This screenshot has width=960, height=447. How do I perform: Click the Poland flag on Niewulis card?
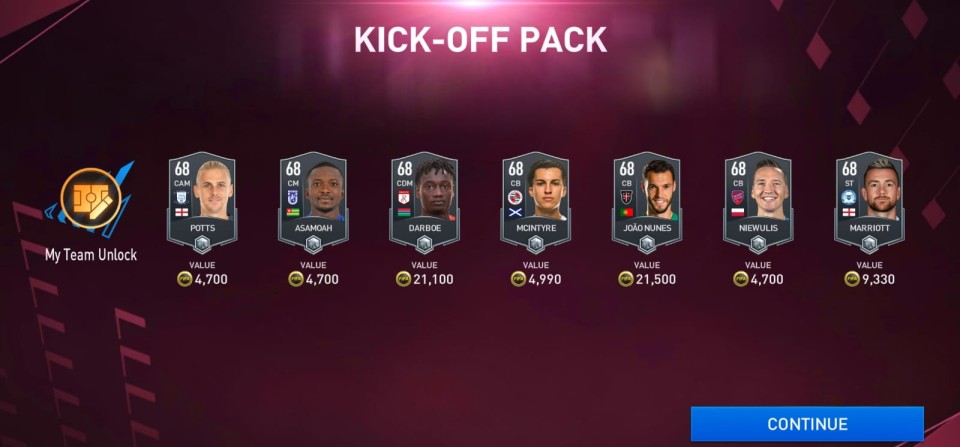pos(738,212)
